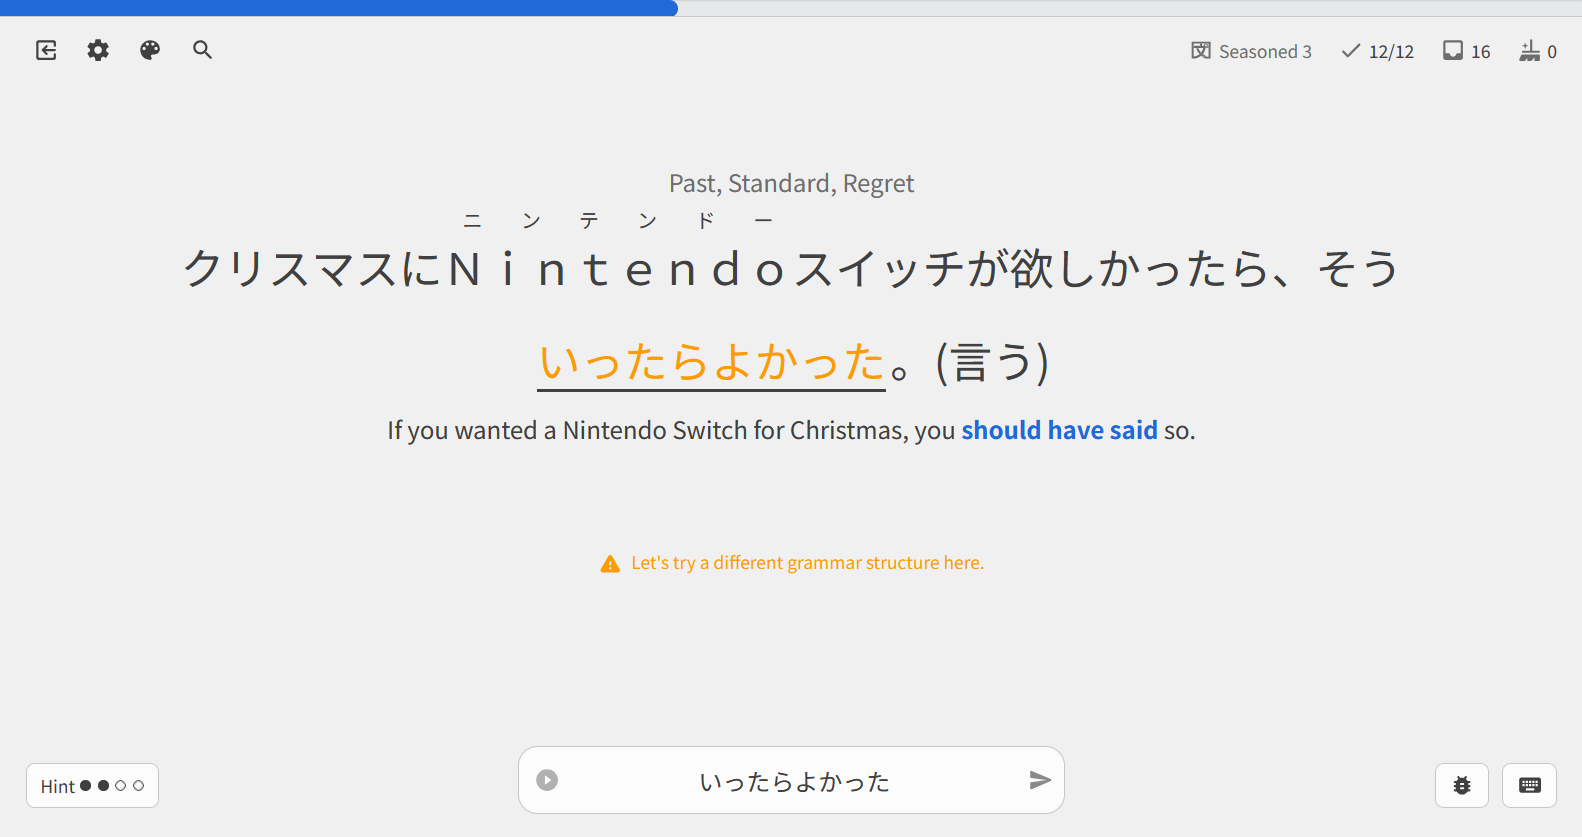Open the settings gear icon
Viewport: 1582px width, 837px height.
[x=98, y=50]
